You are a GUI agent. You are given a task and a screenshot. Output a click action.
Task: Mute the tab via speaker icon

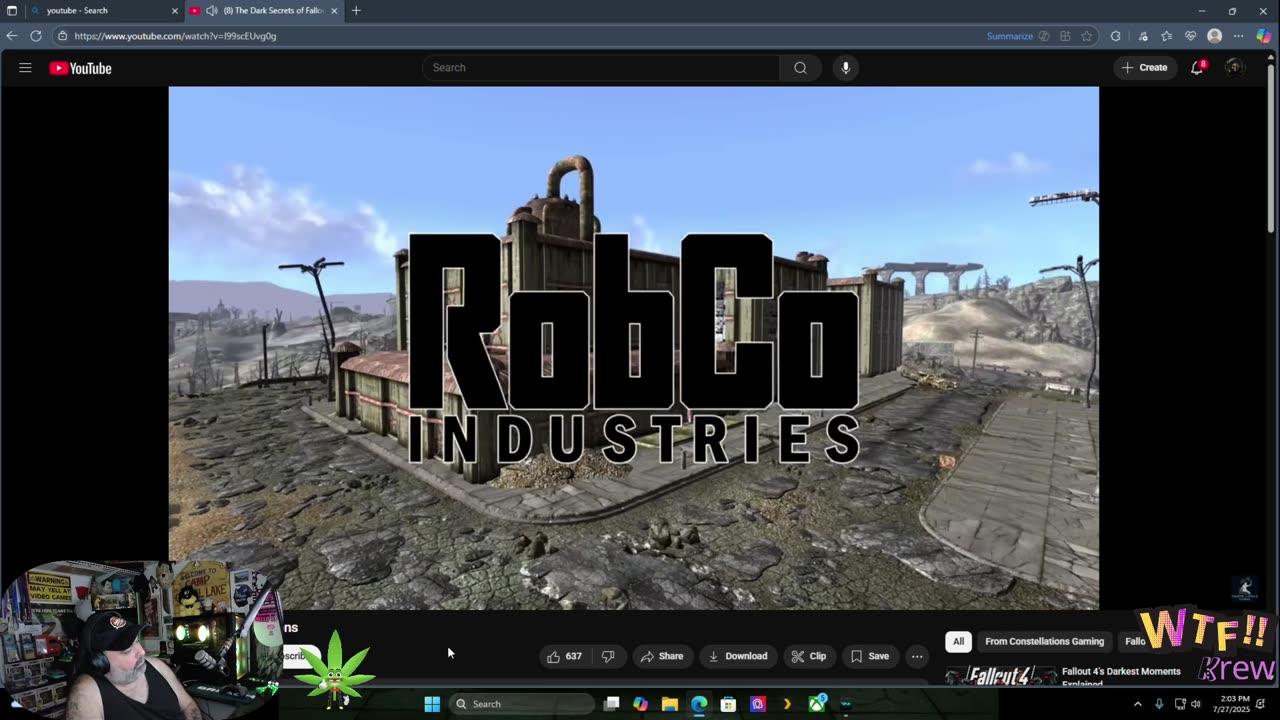[x=212, y=11]
